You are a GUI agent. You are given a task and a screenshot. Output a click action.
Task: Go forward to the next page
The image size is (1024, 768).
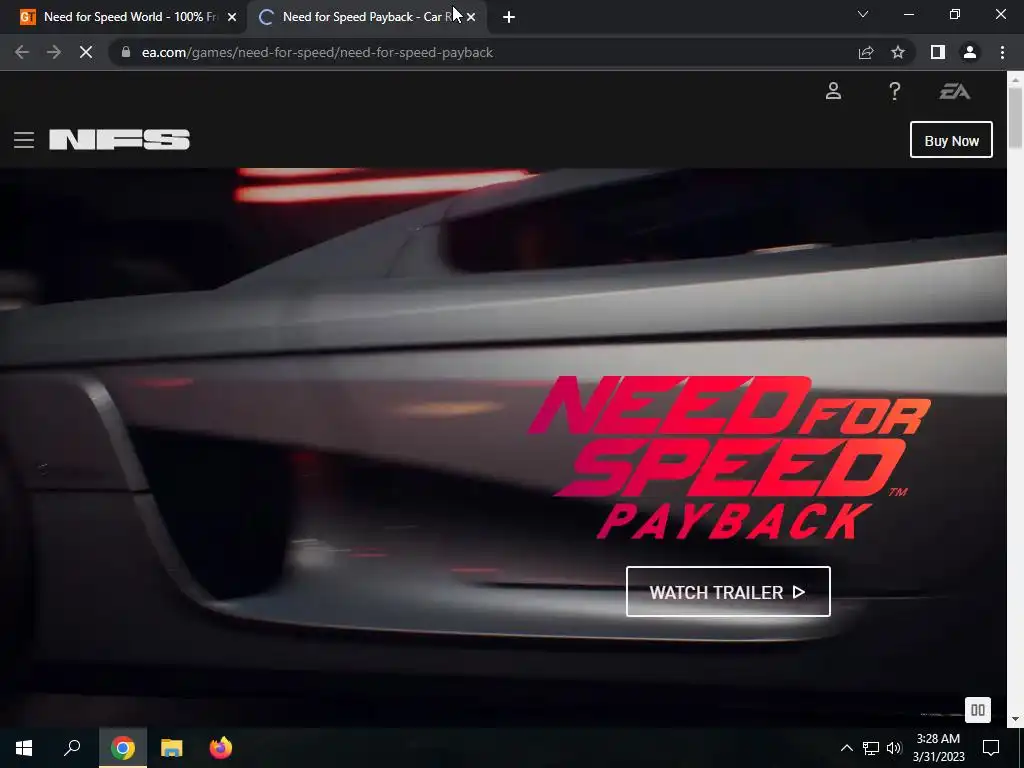pos(54,52)
